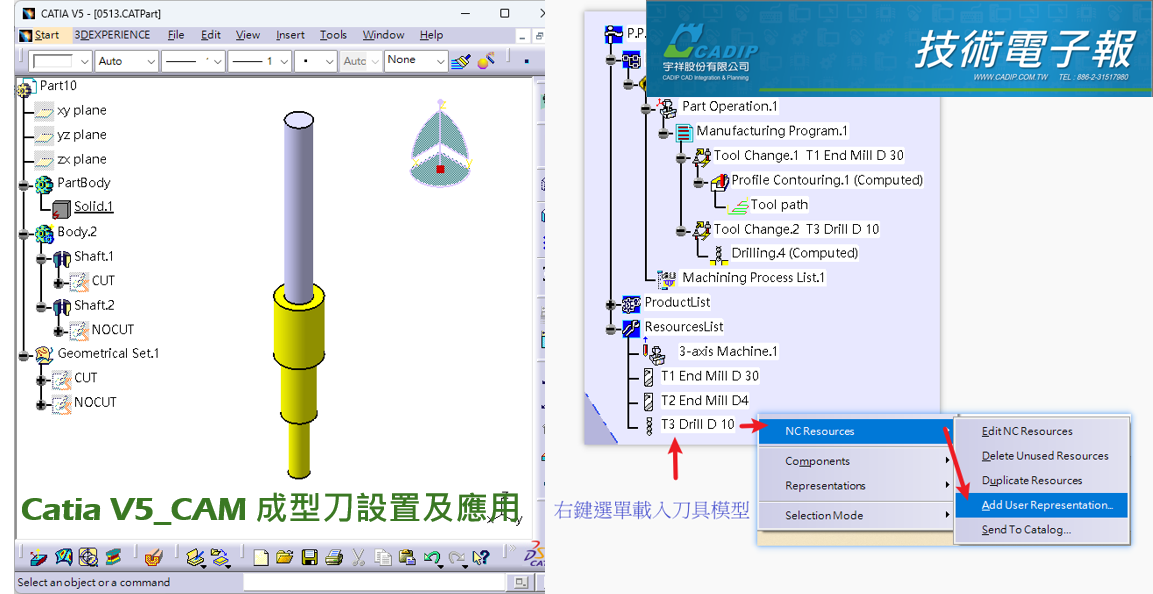Collapse the Shaft.2 node
This screenshot has width=1153, height=594.
(x=41, y=307)
